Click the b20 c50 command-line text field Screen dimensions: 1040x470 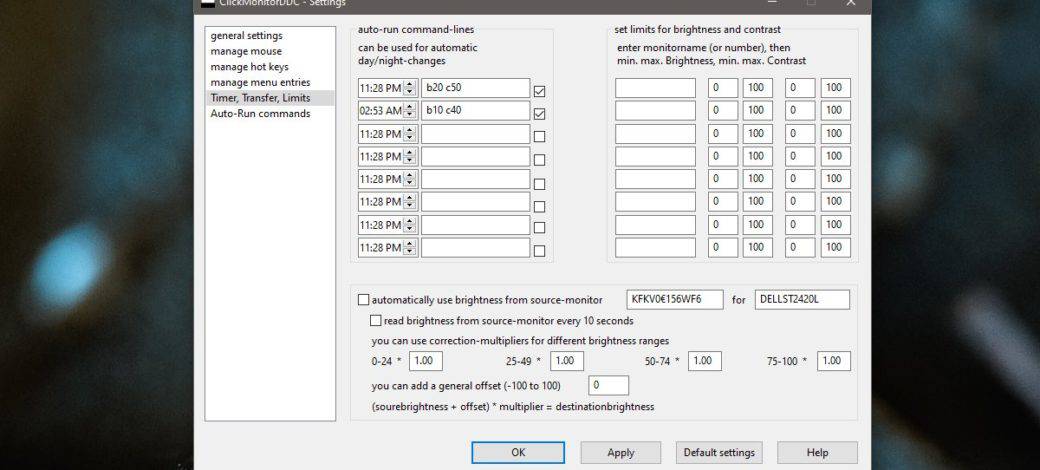click(475, 88)
